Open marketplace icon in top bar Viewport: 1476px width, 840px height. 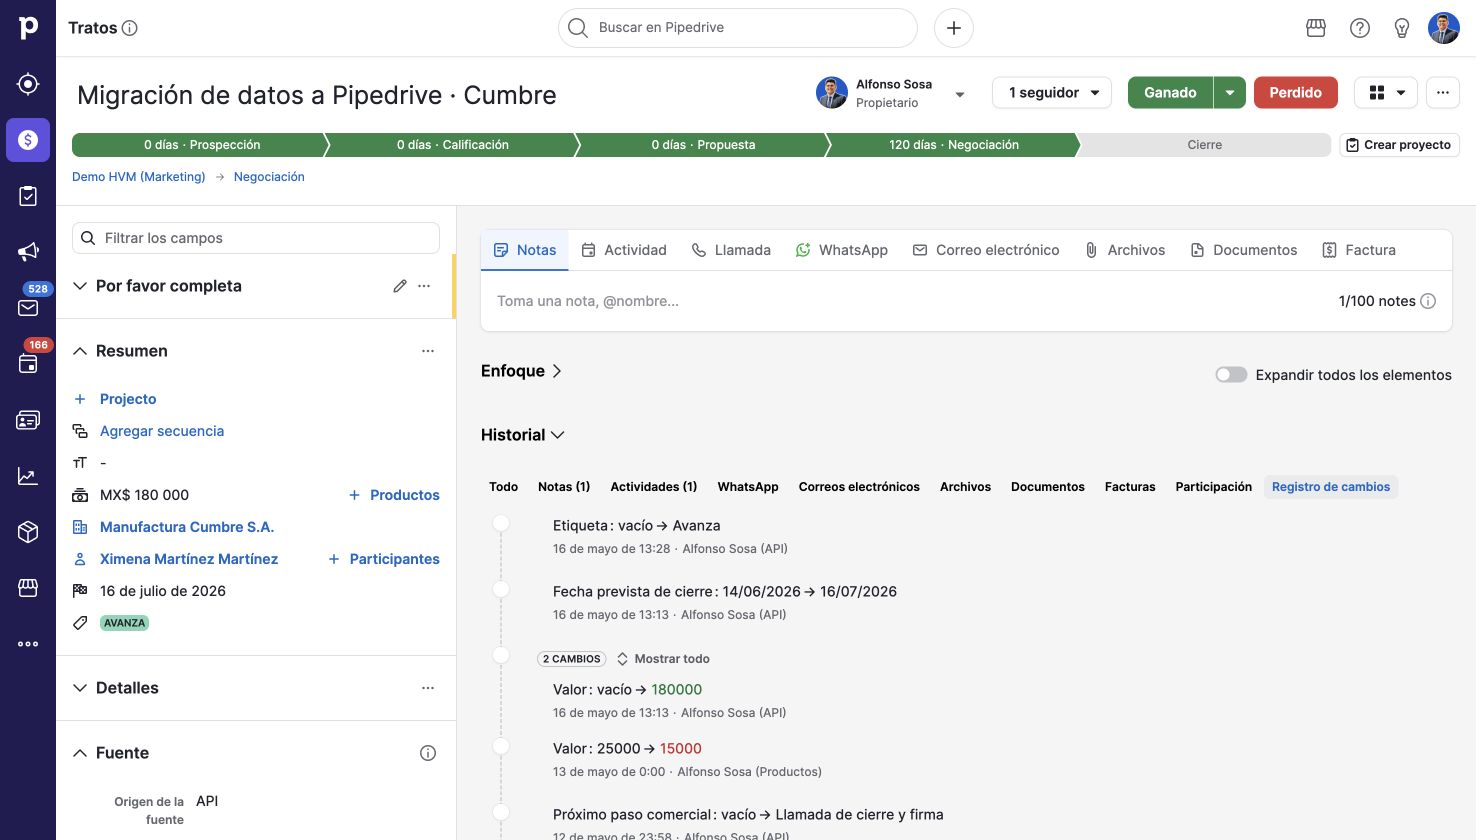(1316, 28)
